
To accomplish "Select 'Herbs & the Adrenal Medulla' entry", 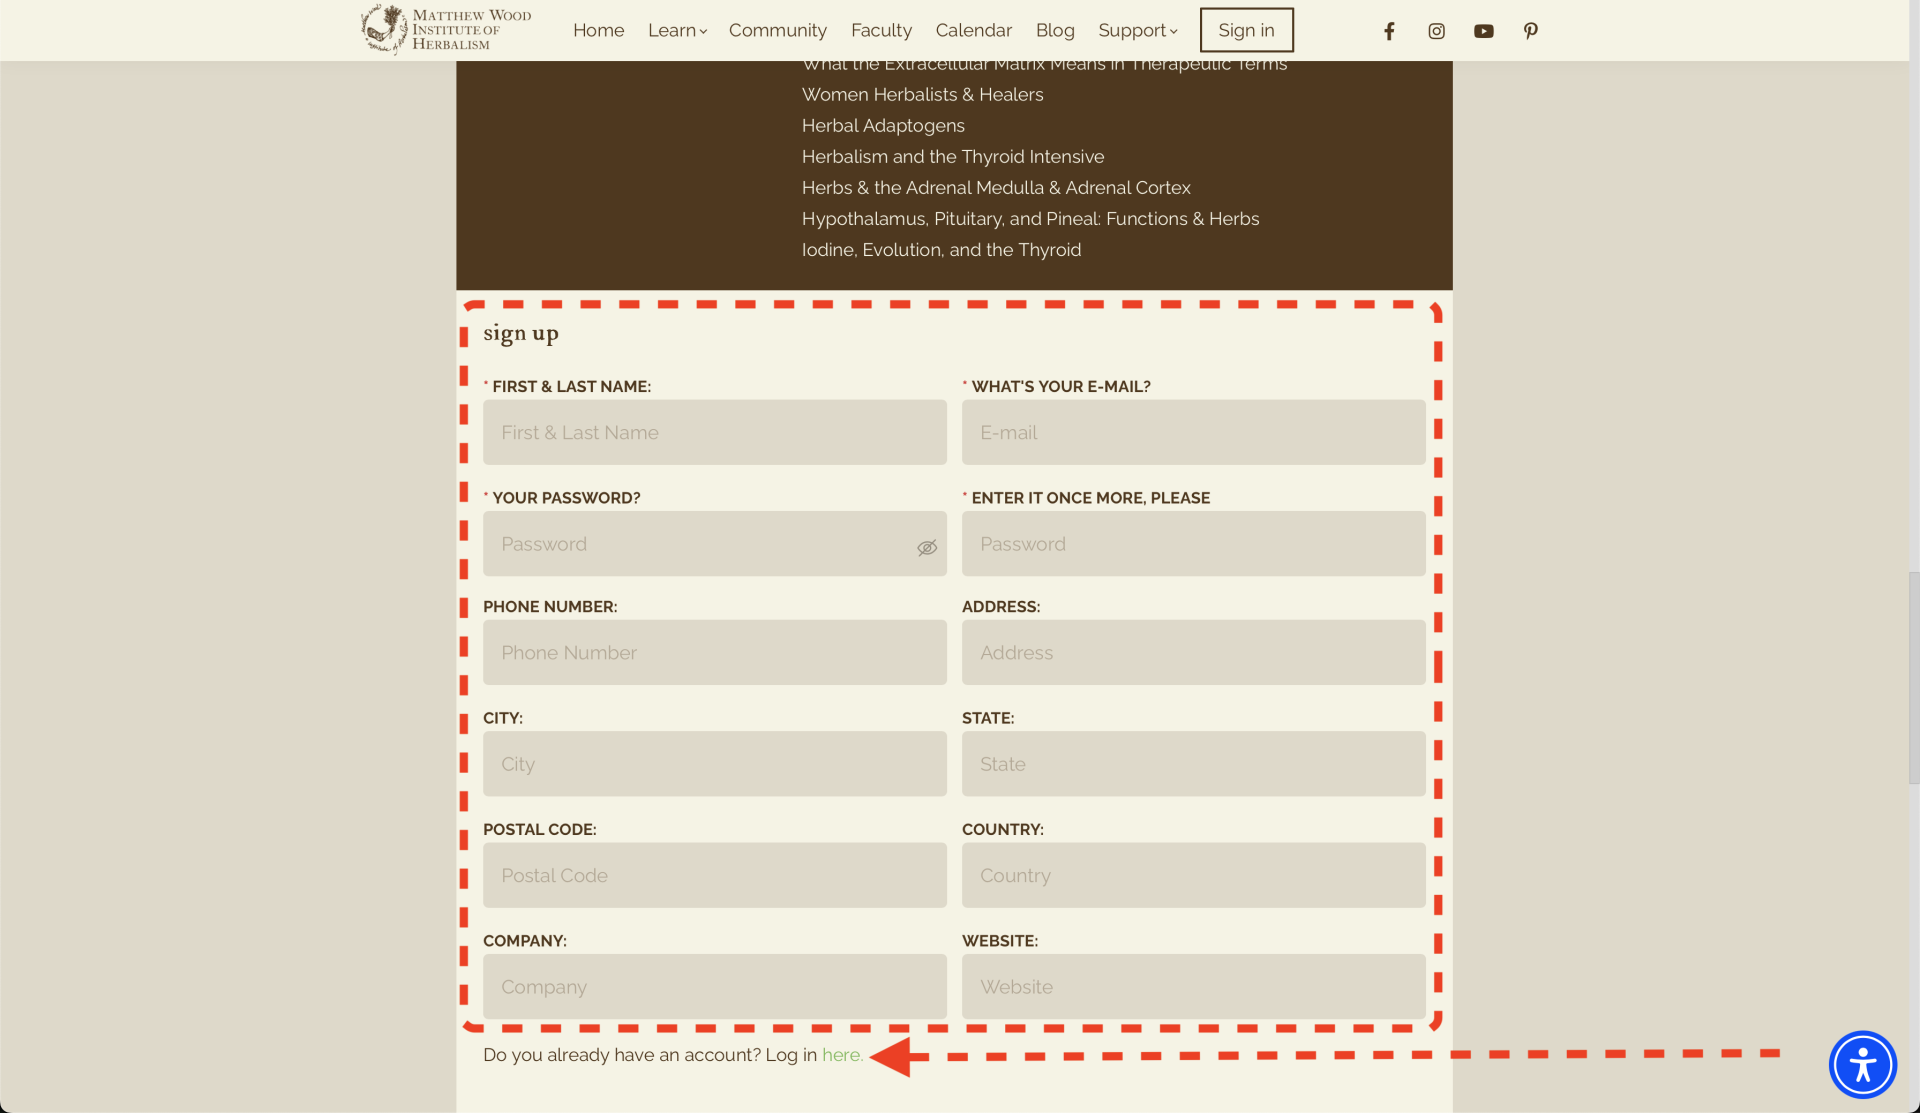I will coord(996,187).
